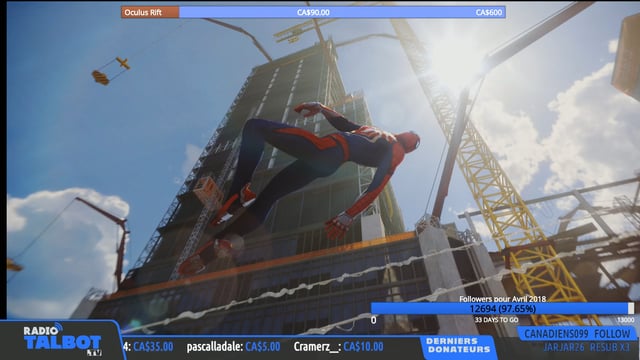This screenshot has height=360, width=640.
Task: Click the 13000 follower goal number
Action: [626, 320]
